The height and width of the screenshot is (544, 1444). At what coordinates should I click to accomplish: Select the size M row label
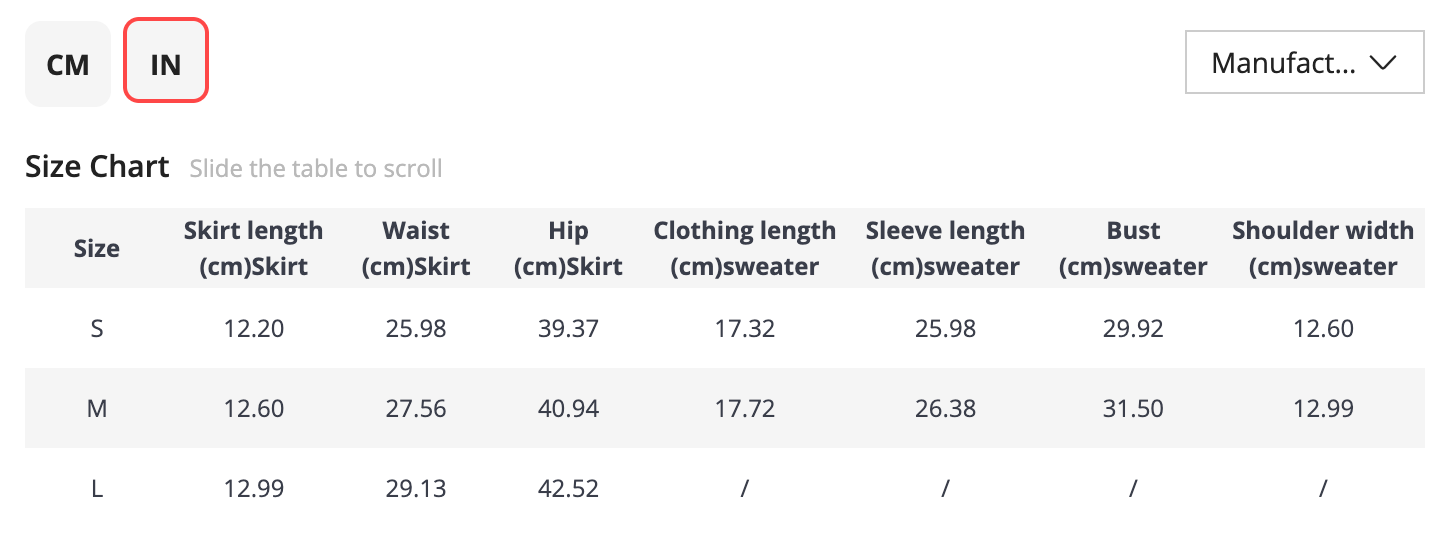click(x=97, y=409)
